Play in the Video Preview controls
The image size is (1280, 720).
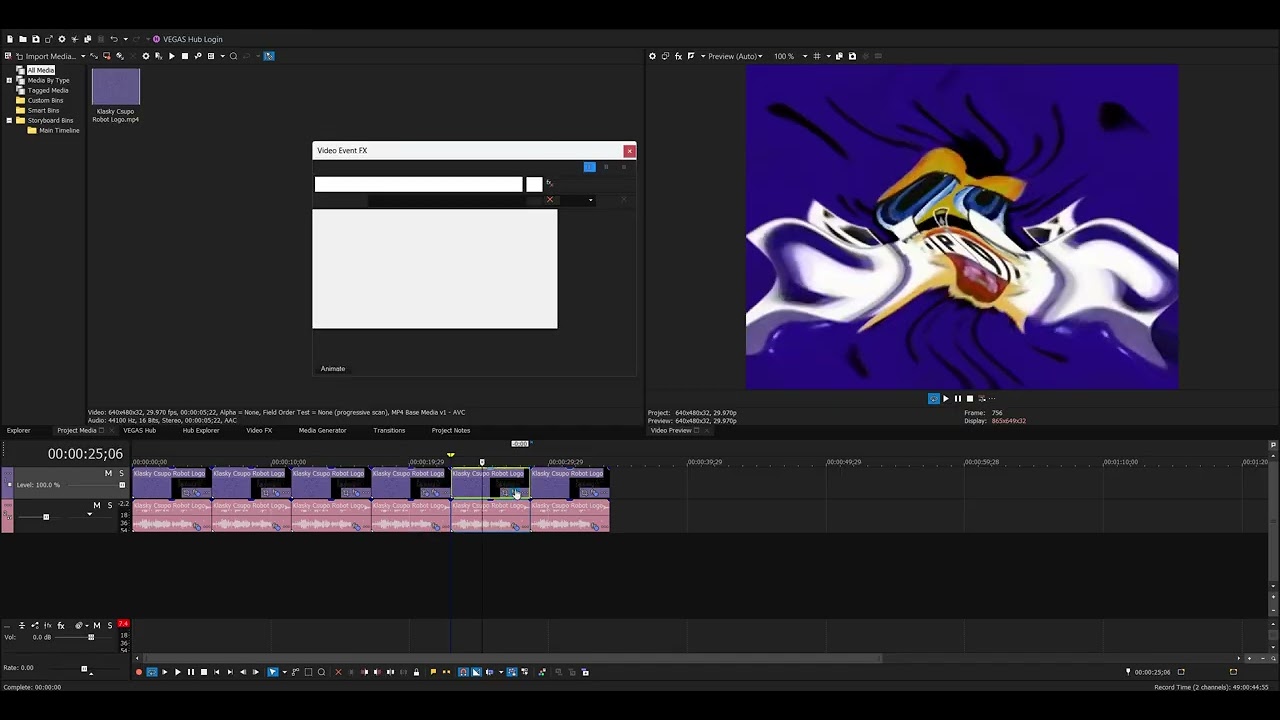tap(945, 398)
